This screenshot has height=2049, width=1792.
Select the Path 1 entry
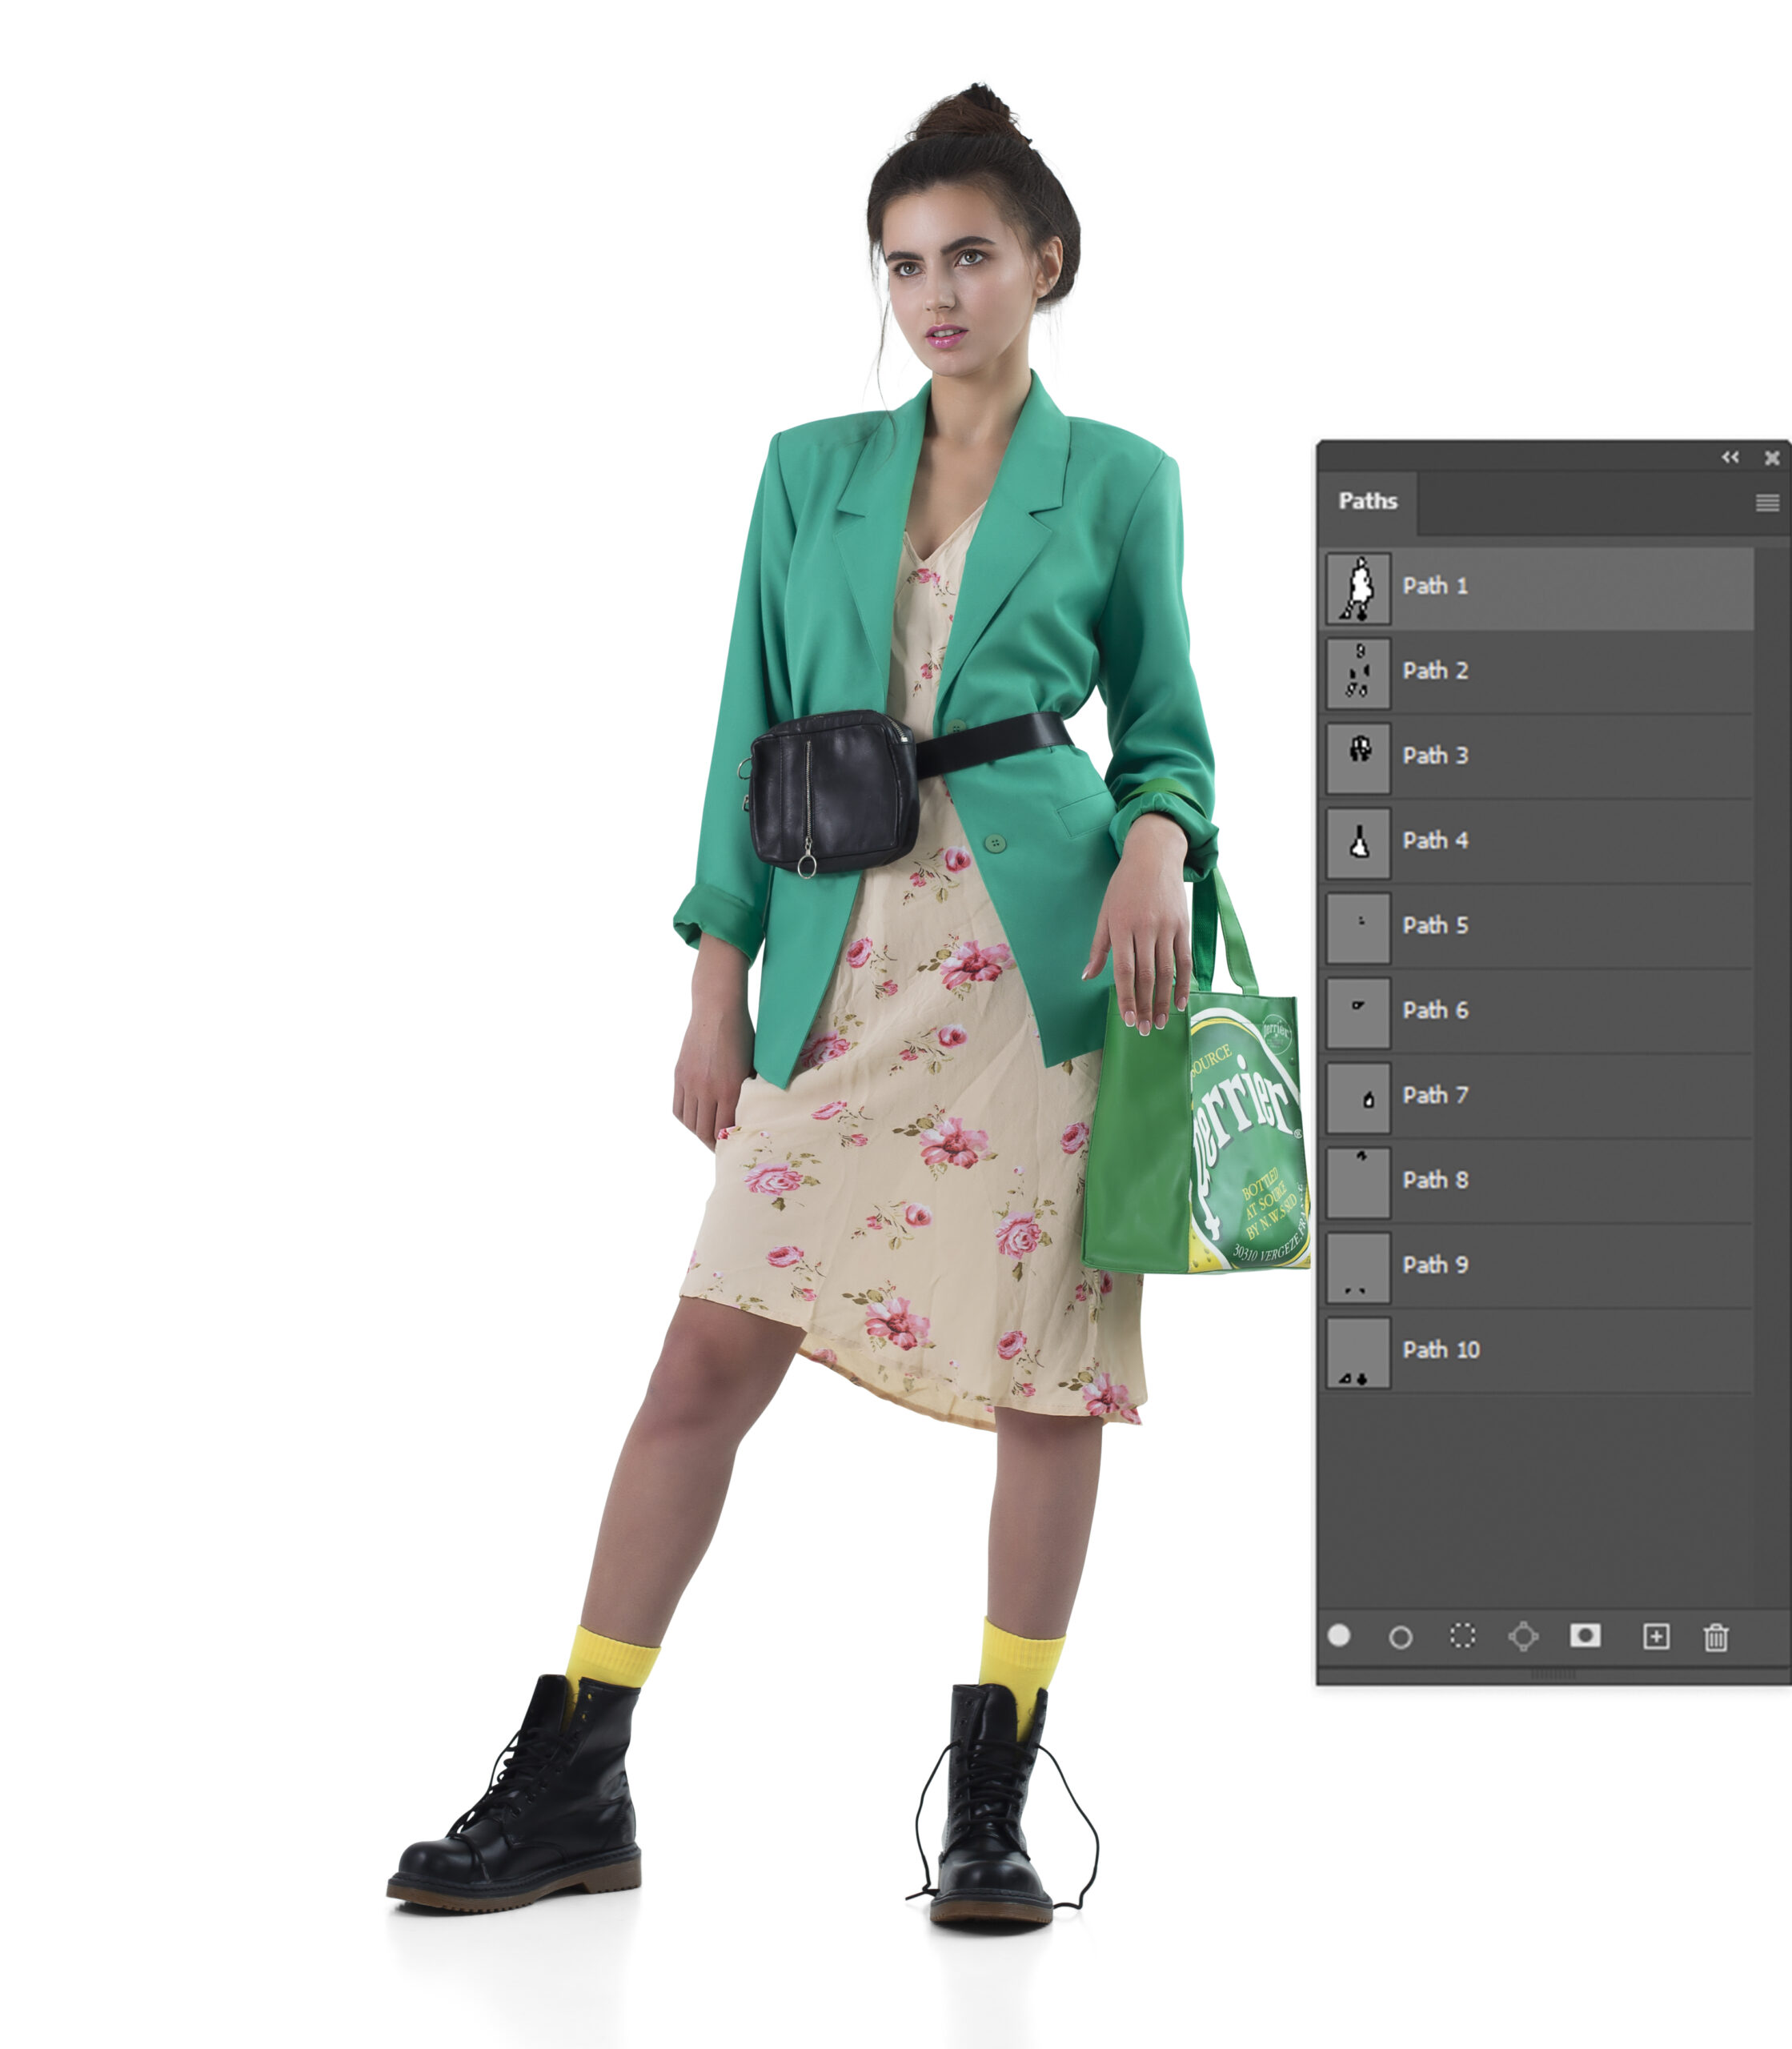[x=1435, y=586]
